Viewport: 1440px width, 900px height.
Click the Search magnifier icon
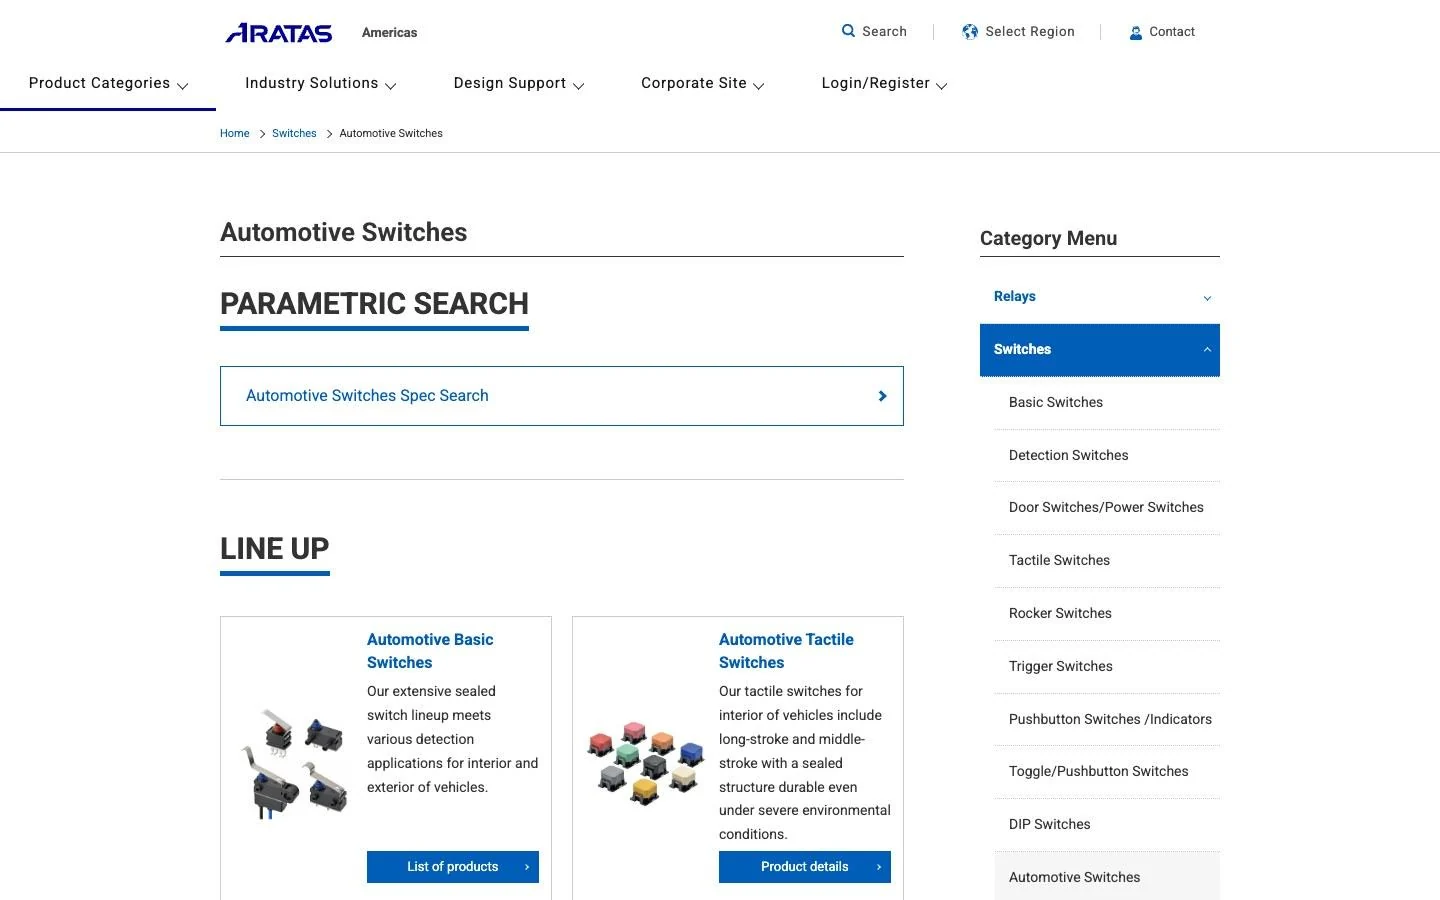click(x=848, y=31)
